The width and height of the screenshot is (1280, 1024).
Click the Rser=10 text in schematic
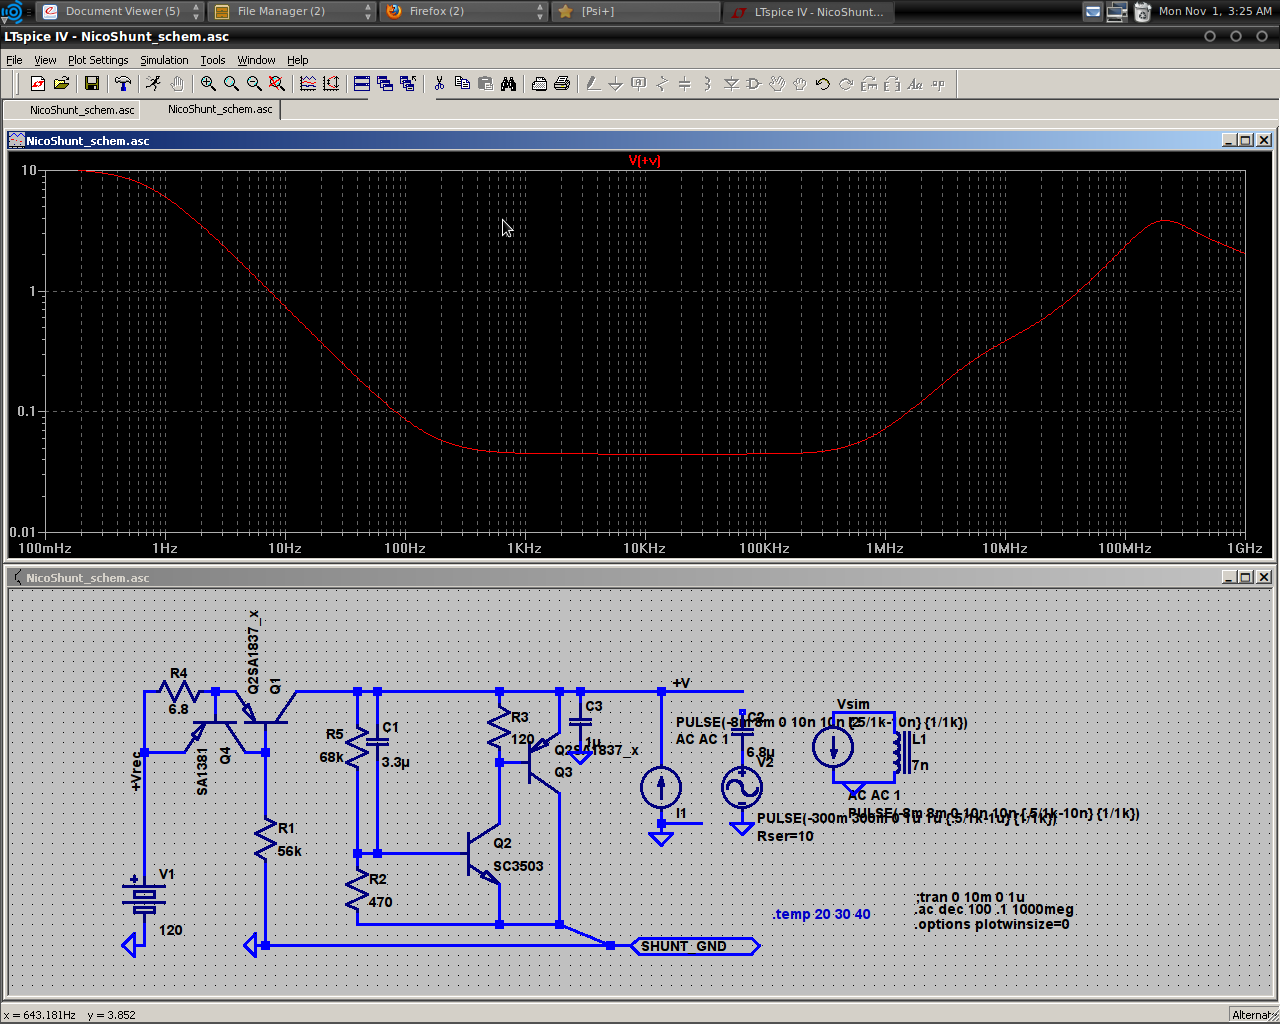point(785,836)
